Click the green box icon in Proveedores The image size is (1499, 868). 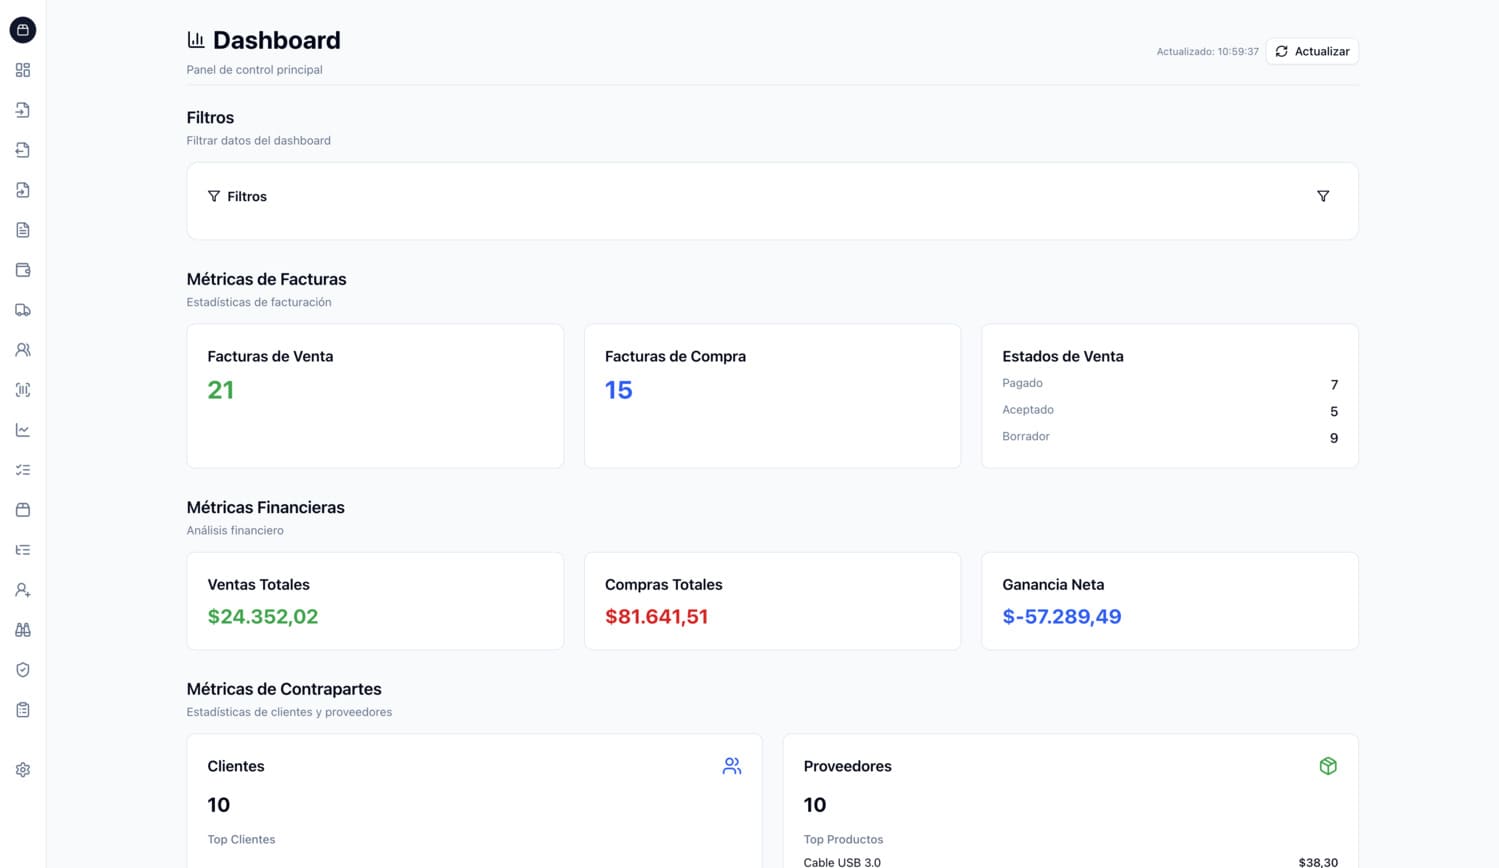tap(1328, 766)
